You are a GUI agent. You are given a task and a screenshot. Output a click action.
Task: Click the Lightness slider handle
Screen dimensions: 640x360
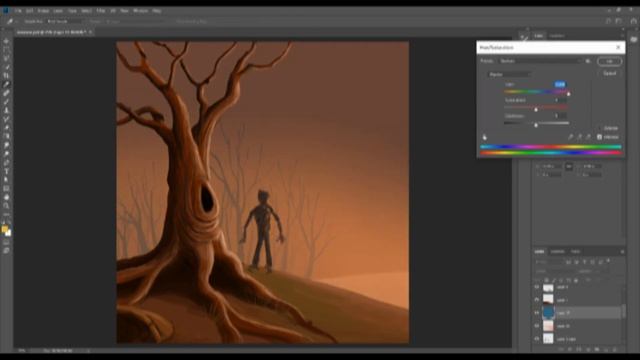(536, 125)
